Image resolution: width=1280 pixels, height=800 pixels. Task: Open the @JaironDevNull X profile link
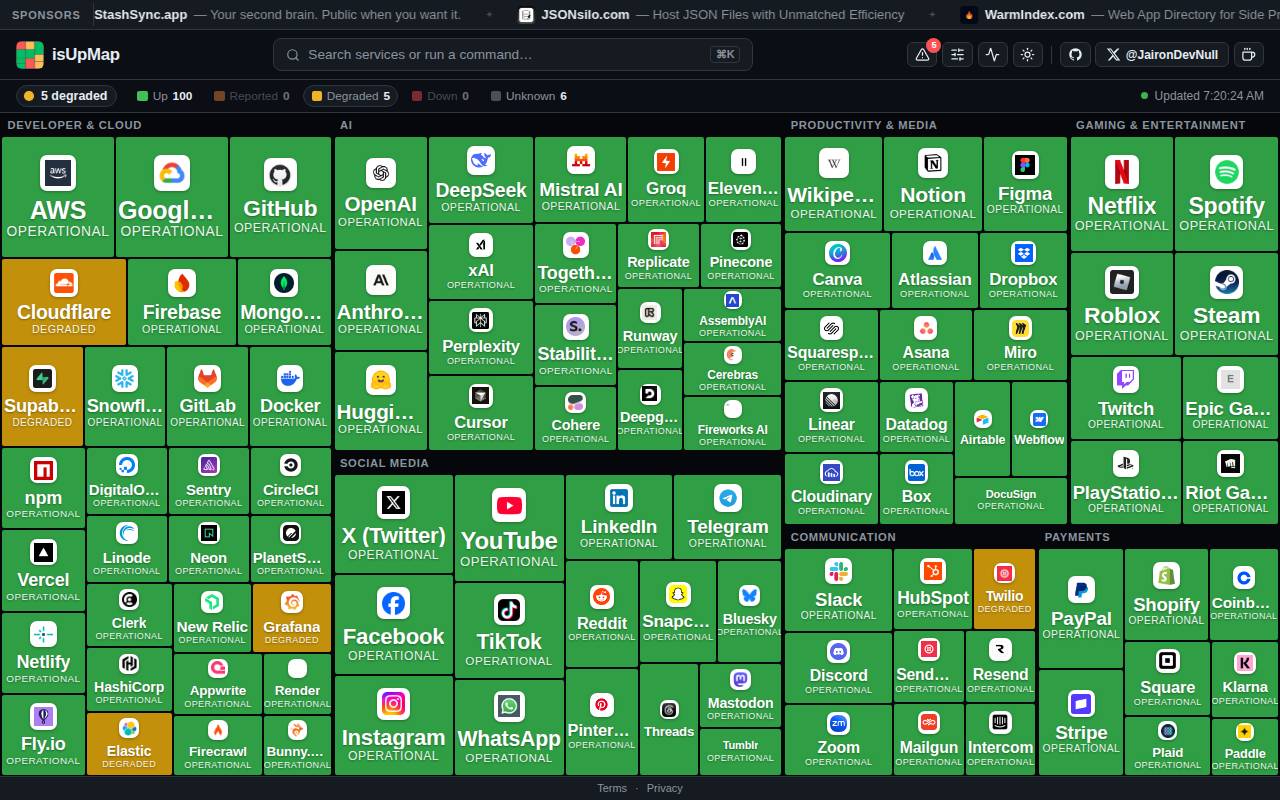(1162, 55)
